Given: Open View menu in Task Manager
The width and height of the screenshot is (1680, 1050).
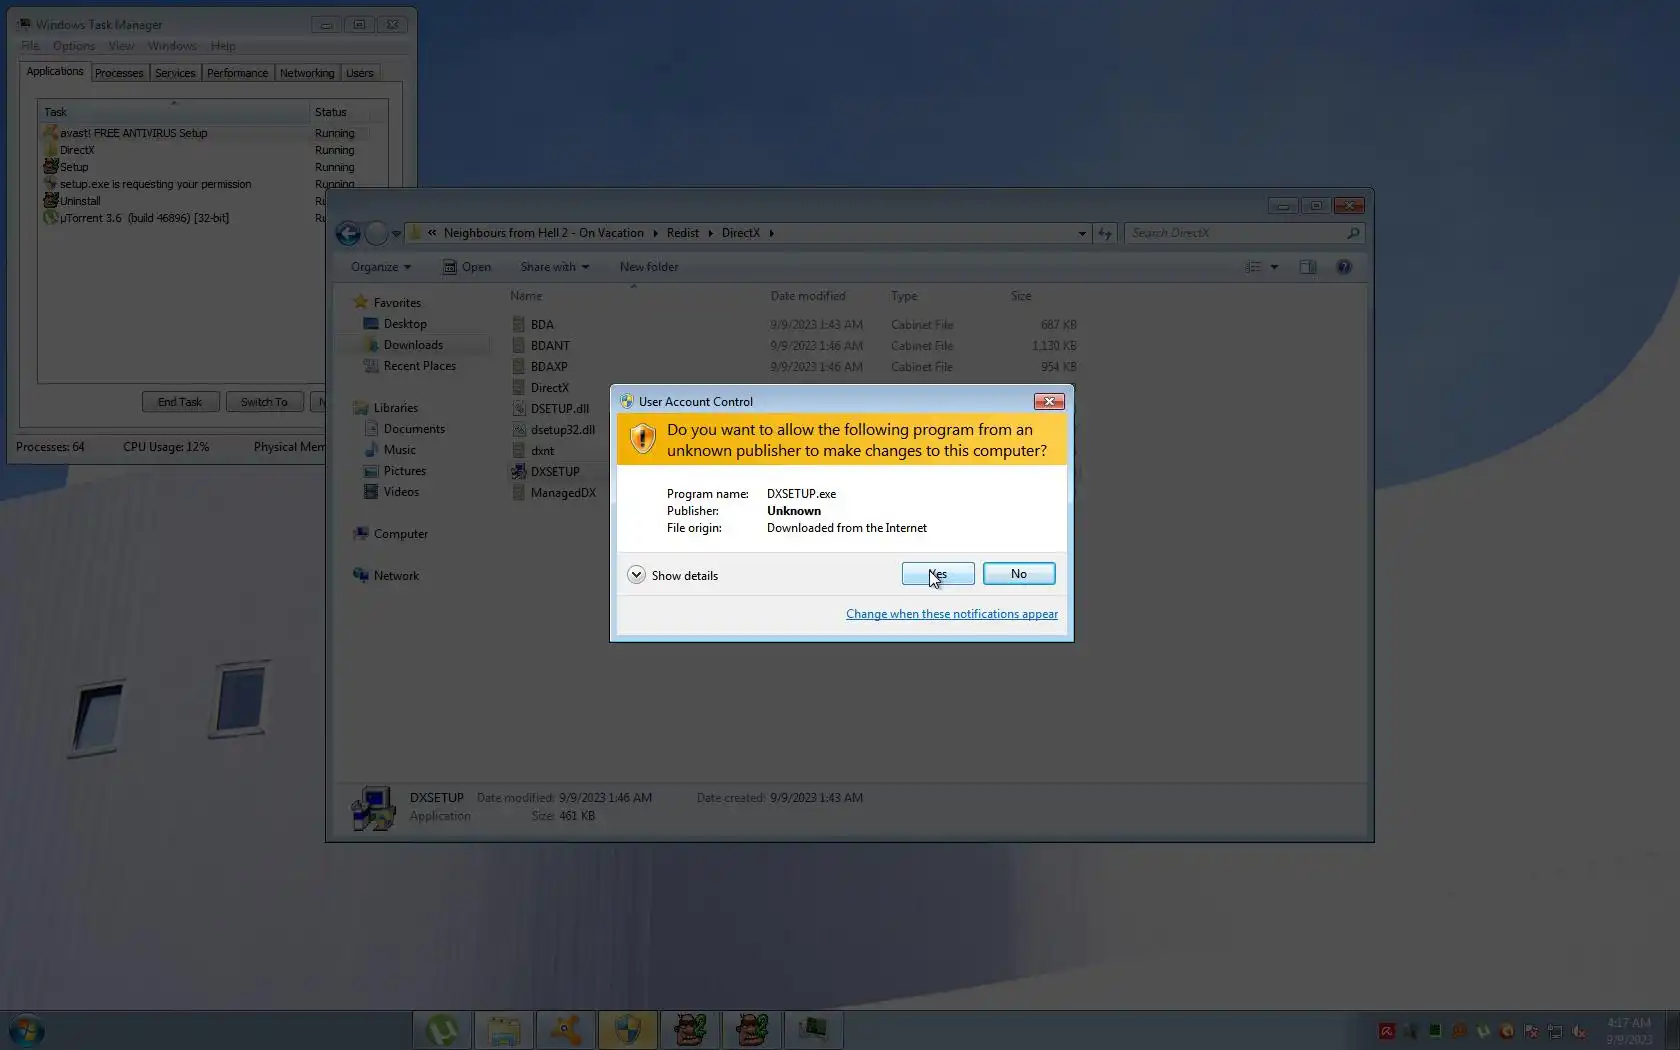Looking at the screenshot, I should pyautogui.click(x=121, y=46).
